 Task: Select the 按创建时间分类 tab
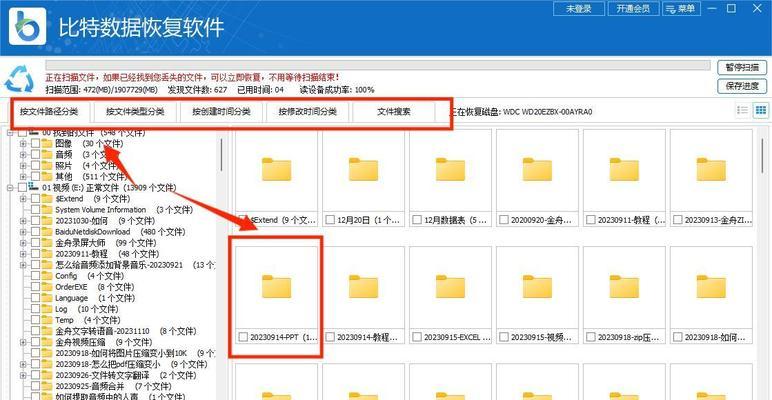point(222,112)
